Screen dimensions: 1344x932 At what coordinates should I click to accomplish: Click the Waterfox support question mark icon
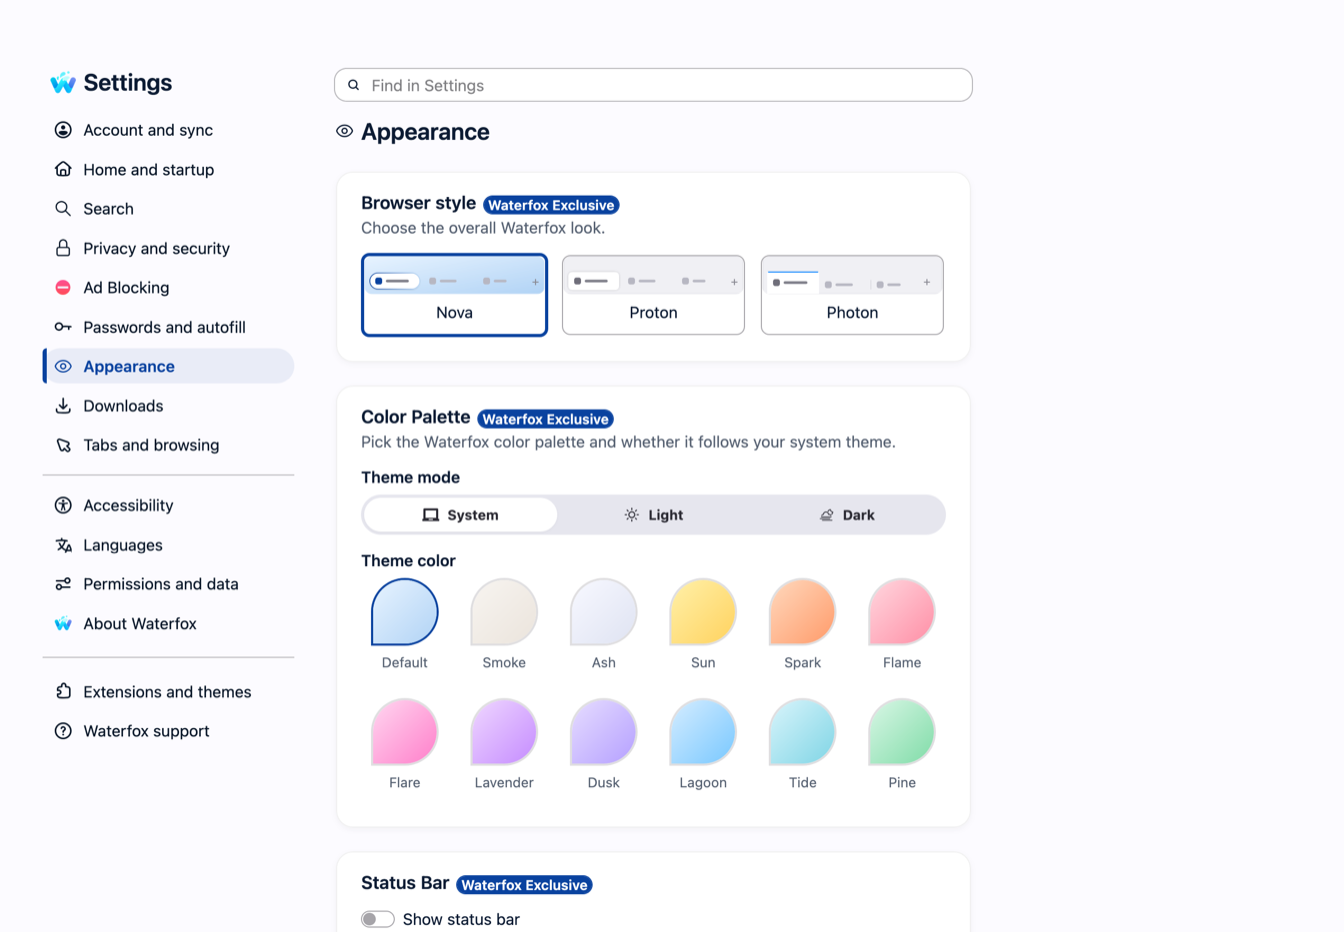tap(63, 731)
